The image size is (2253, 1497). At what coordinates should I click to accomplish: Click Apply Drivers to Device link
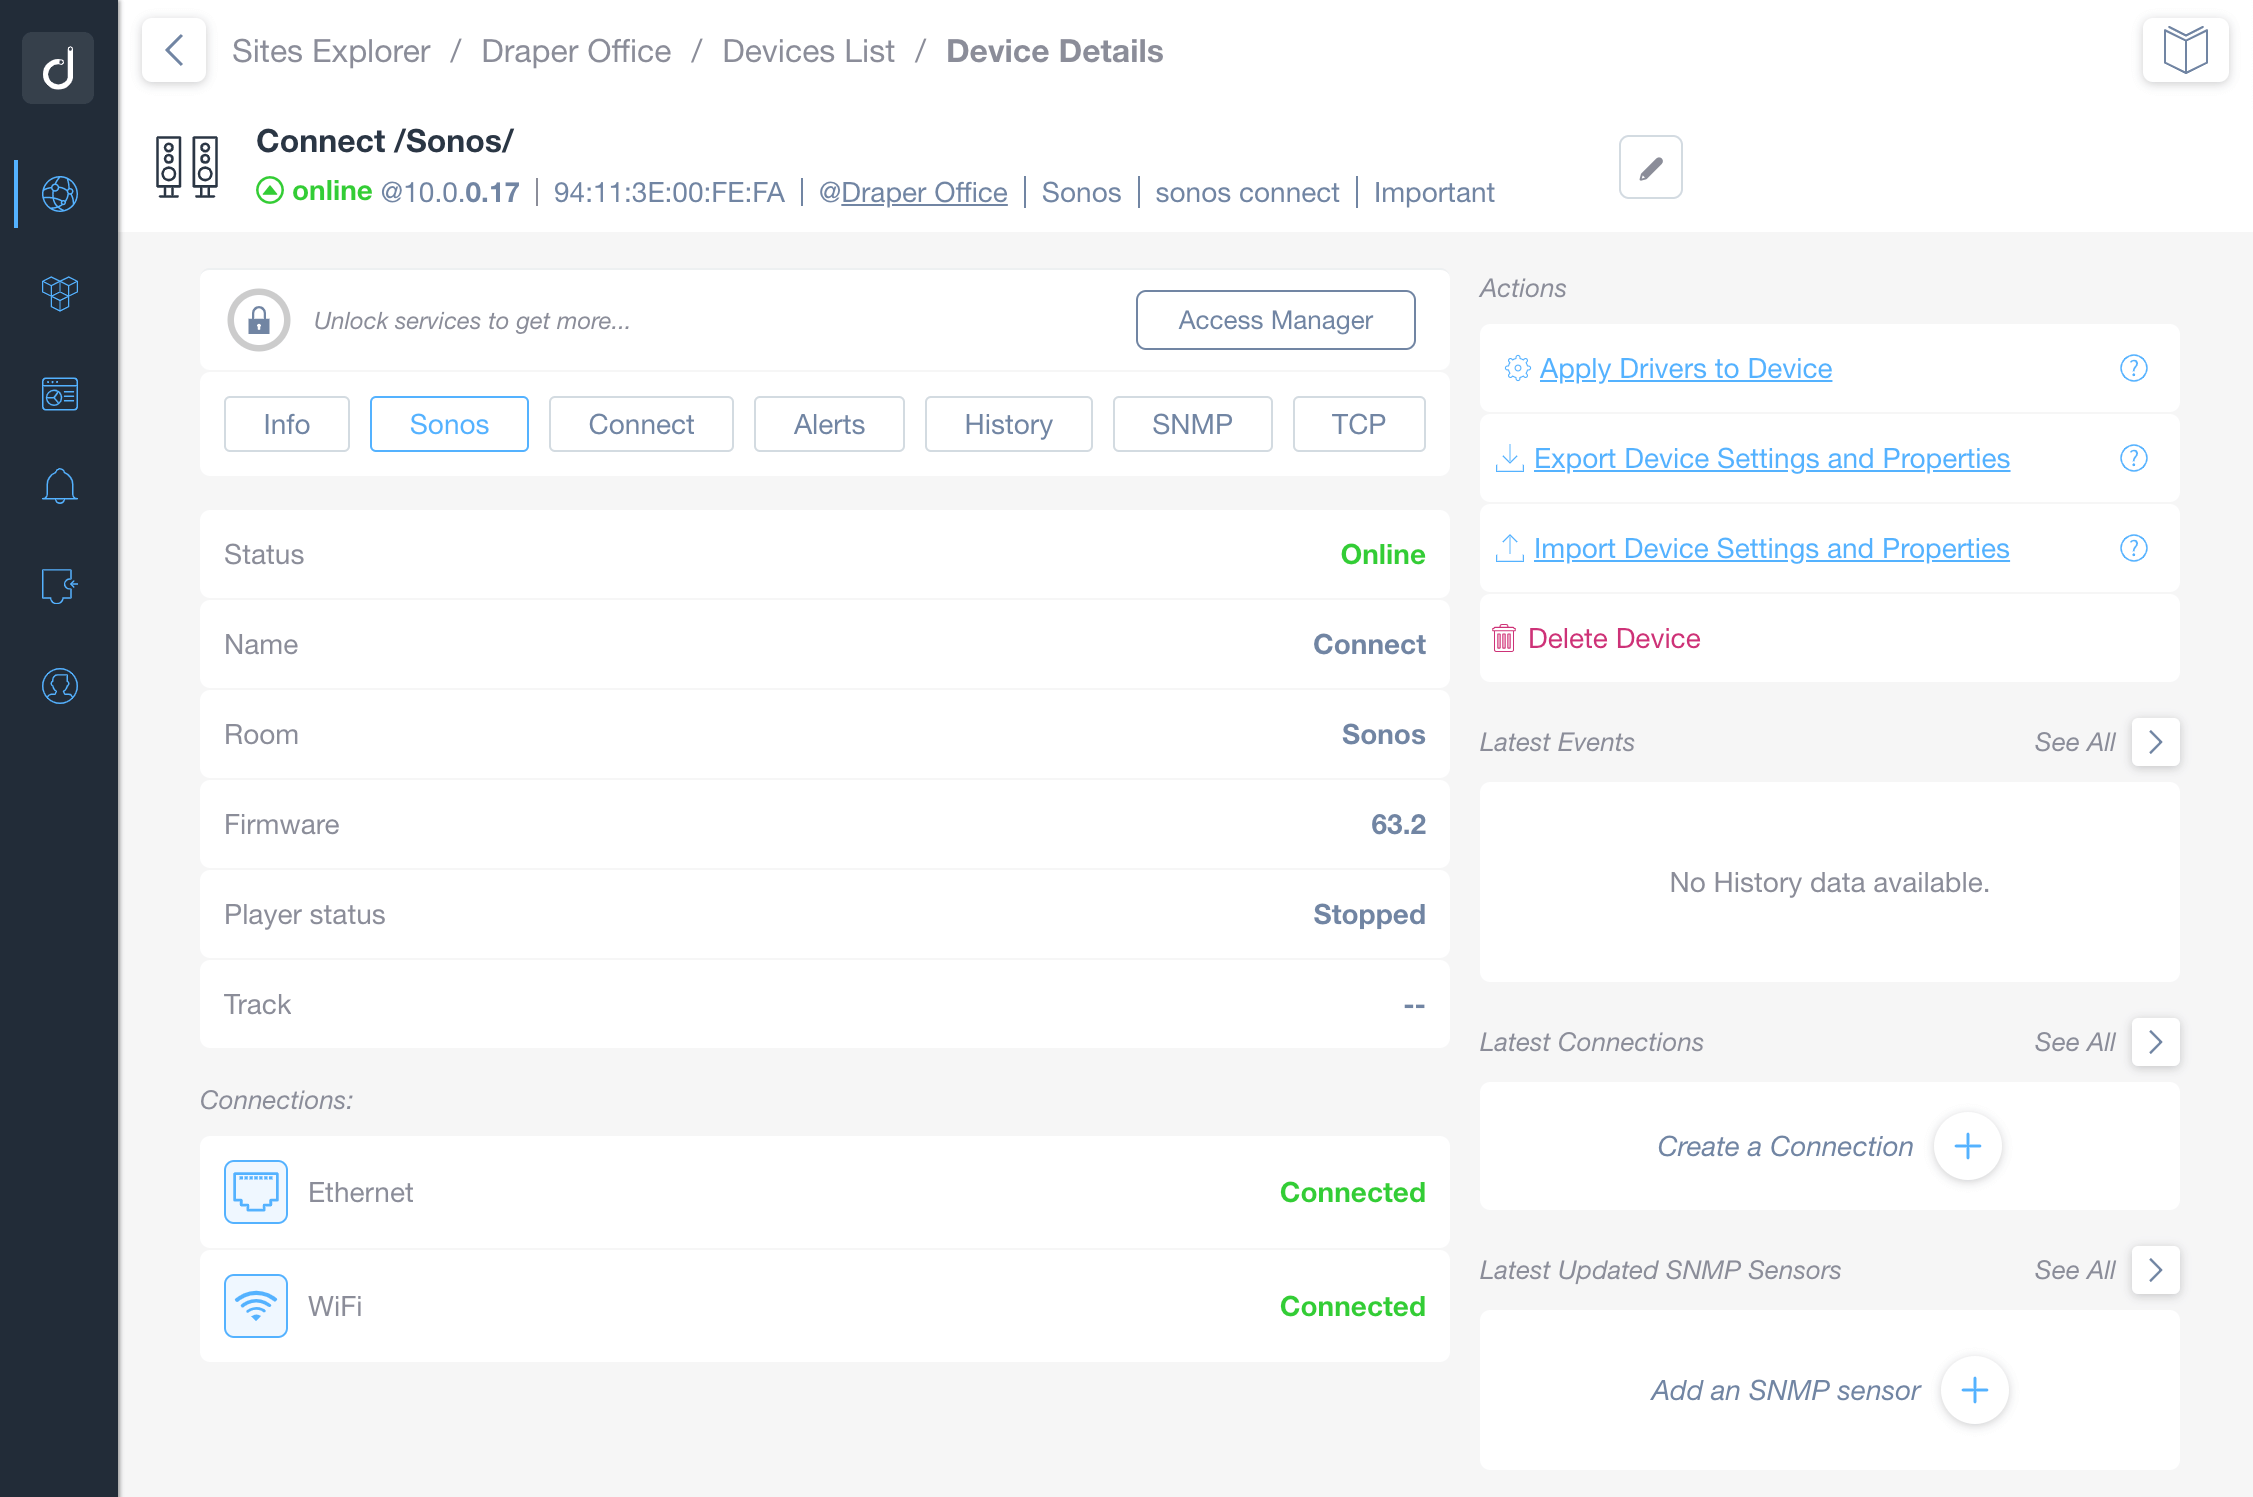click(1686, 368)
